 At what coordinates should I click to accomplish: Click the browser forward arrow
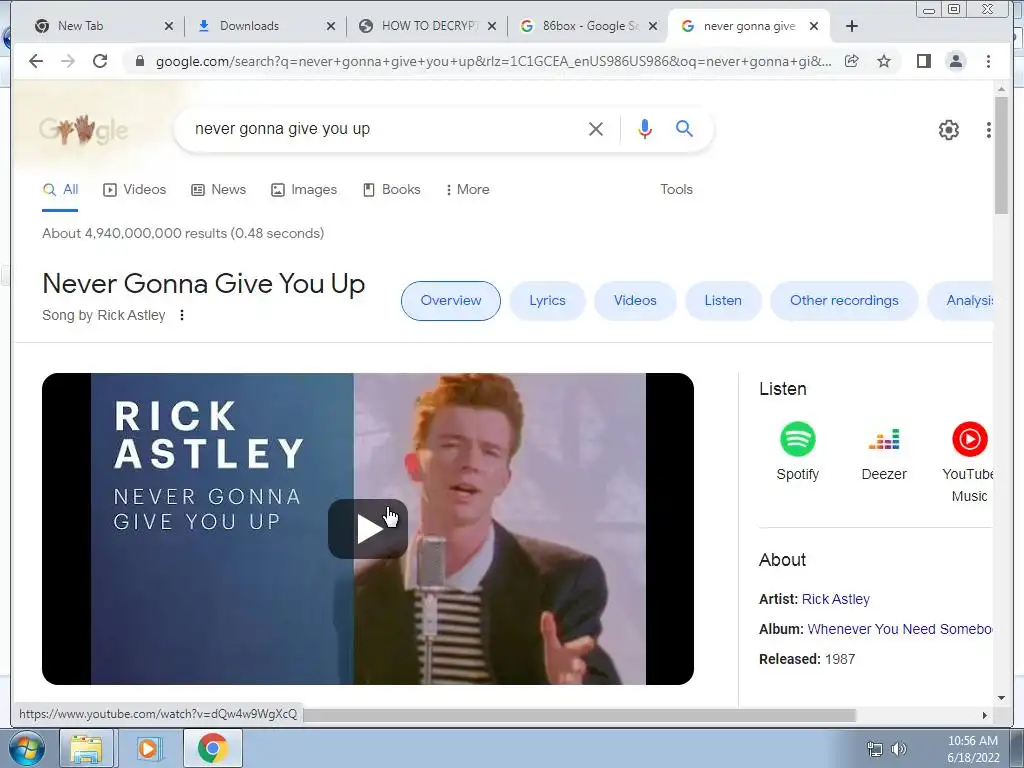coord(68,61)
